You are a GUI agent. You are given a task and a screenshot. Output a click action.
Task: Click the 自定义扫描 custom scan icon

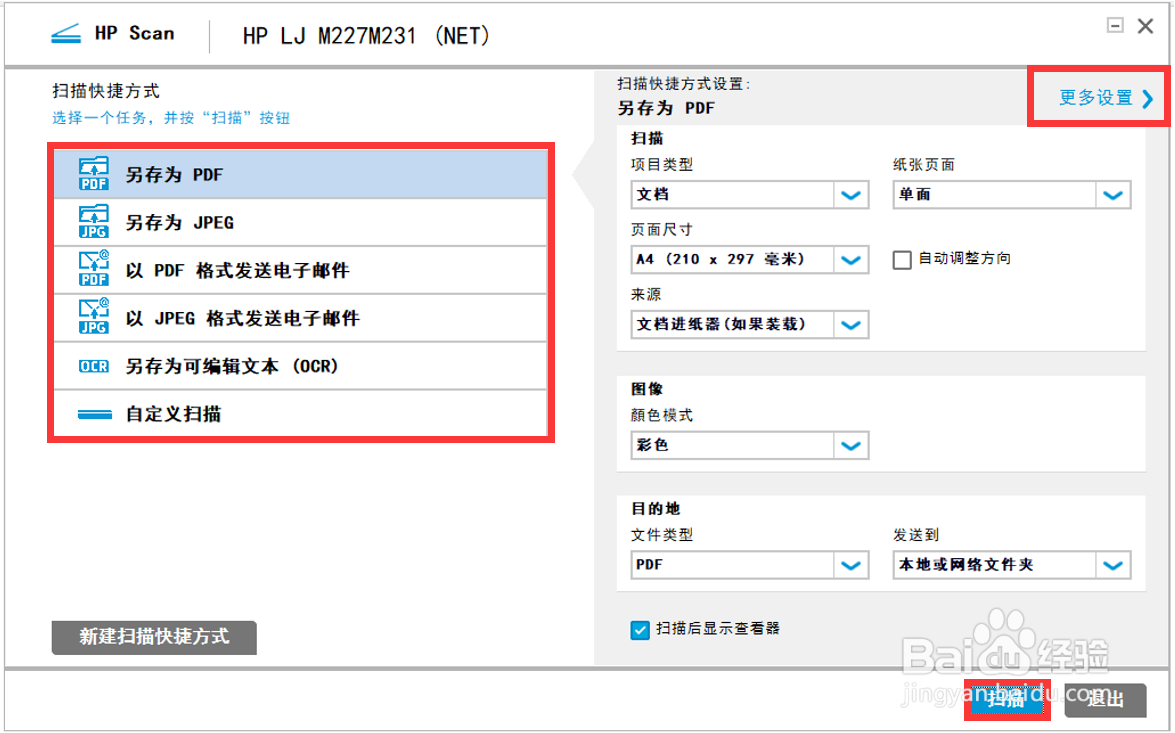coord(93,414)
